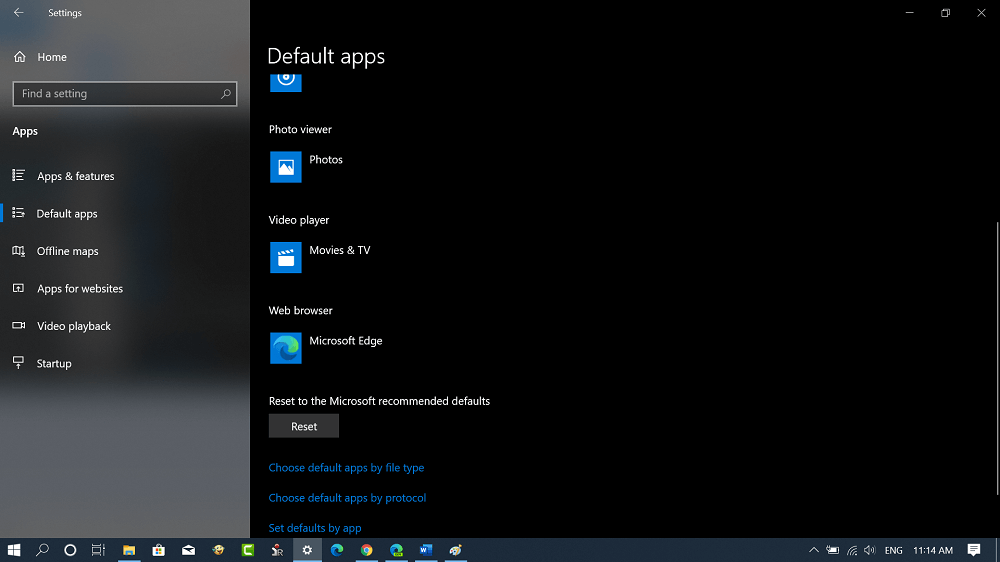This screenshot has width=1000, height=562.
Task: Open the volume control icon
Action: 870,550
